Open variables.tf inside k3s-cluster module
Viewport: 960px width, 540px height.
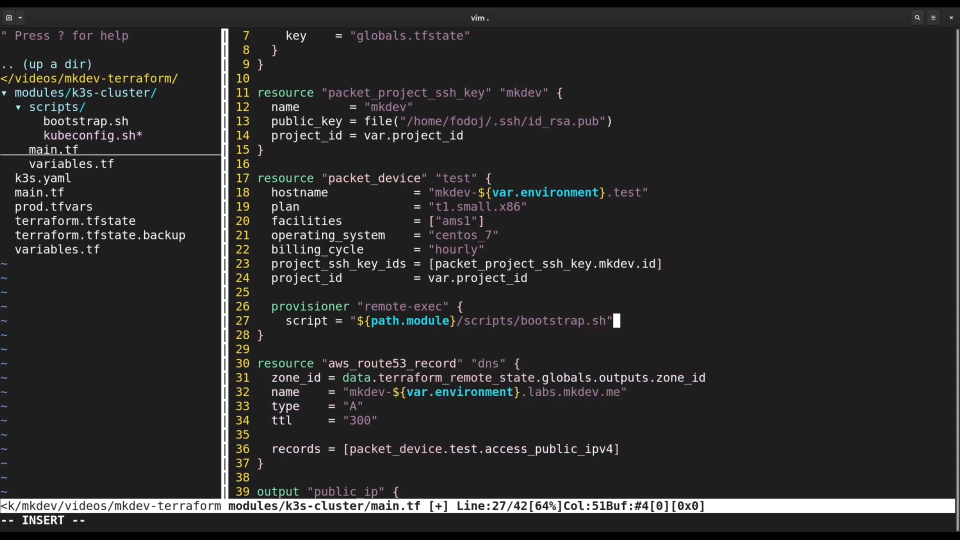point(71,164)
